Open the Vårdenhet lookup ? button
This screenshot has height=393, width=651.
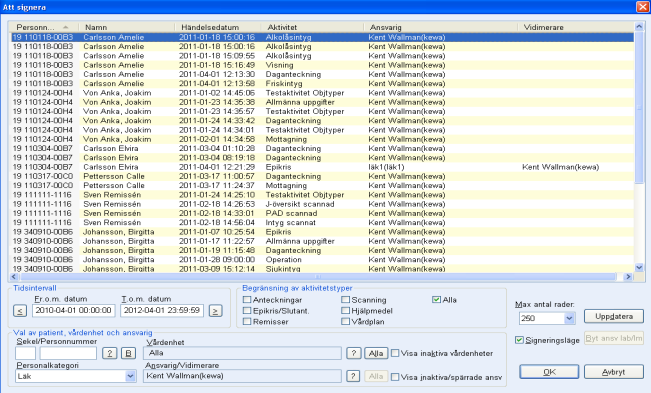[353, 353]
